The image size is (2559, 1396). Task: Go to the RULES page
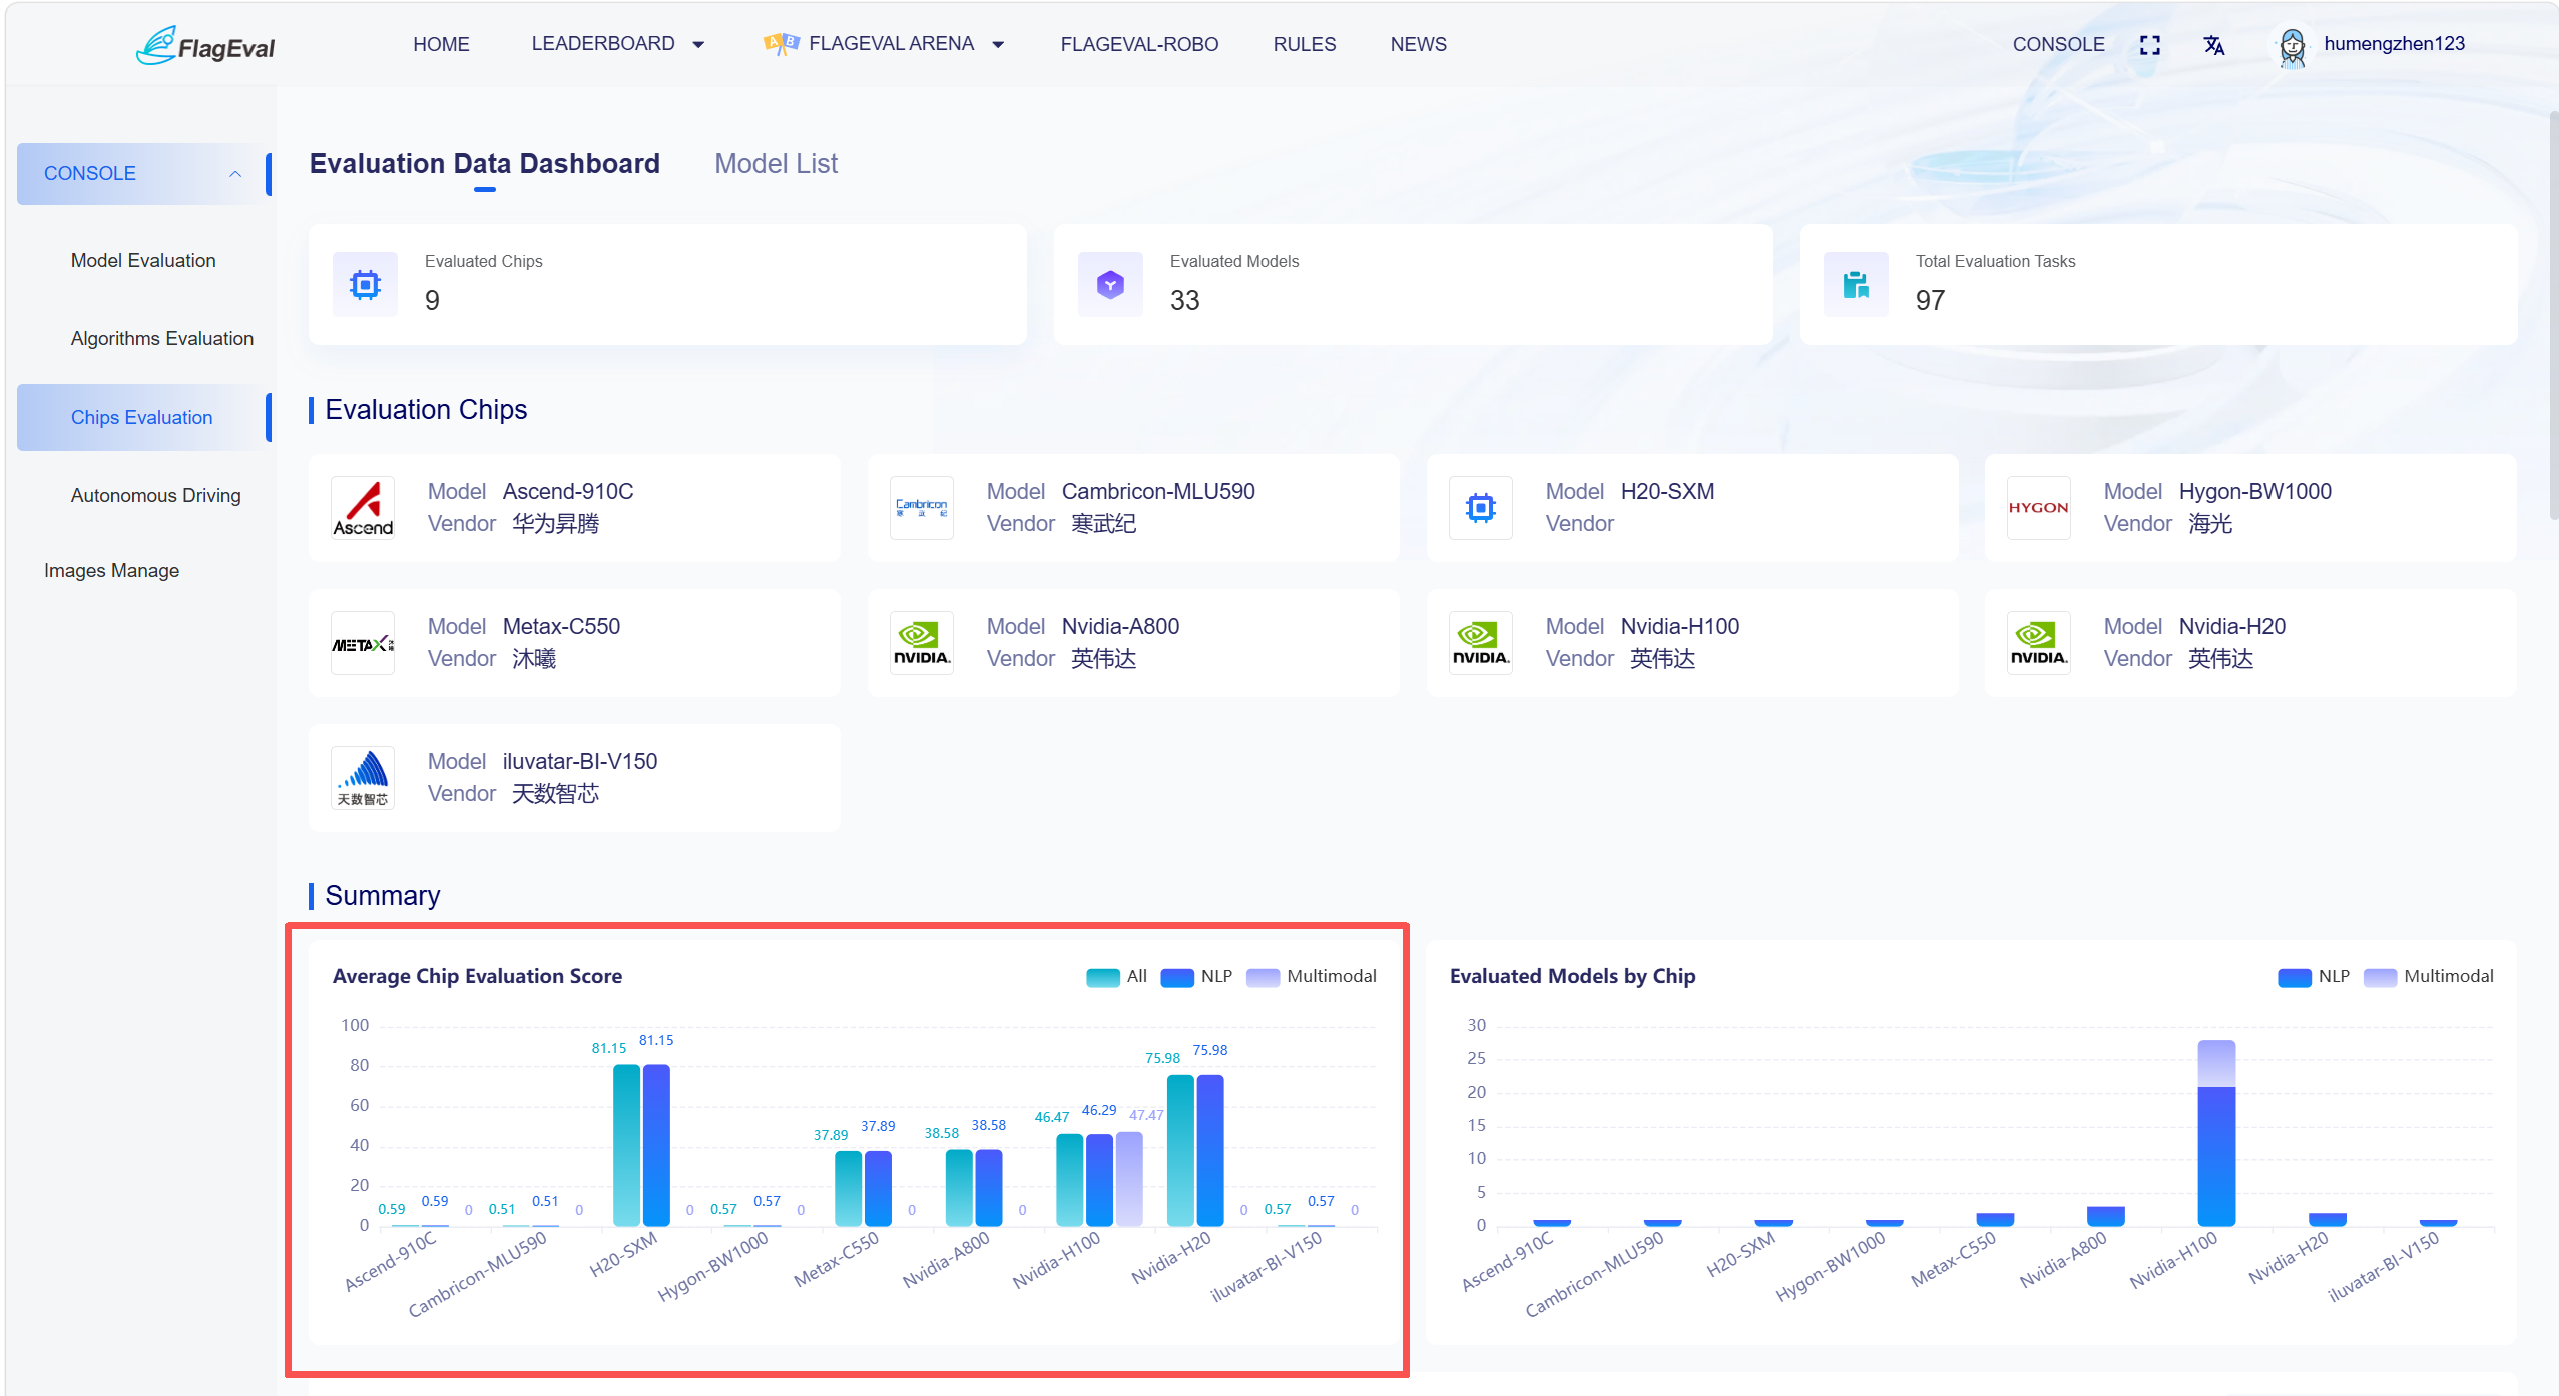1304,44
